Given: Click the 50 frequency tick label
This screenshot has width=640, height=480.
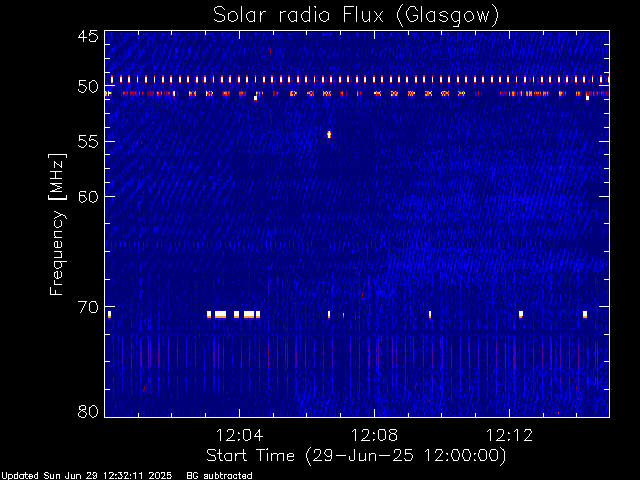Looking at the screenshot, I should coord(88,87).
